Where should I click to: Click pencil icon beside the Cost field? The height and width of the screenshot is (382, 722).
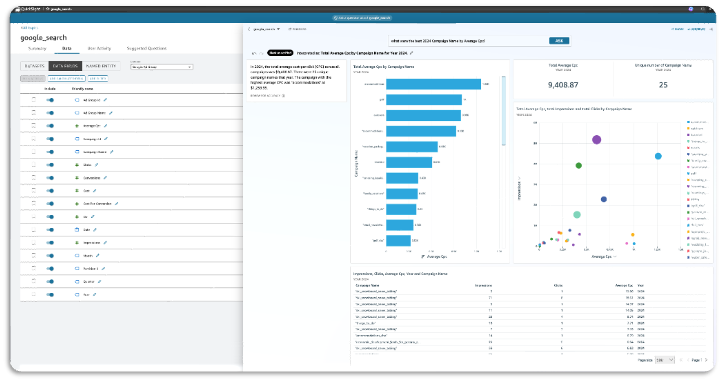[95, 191]
